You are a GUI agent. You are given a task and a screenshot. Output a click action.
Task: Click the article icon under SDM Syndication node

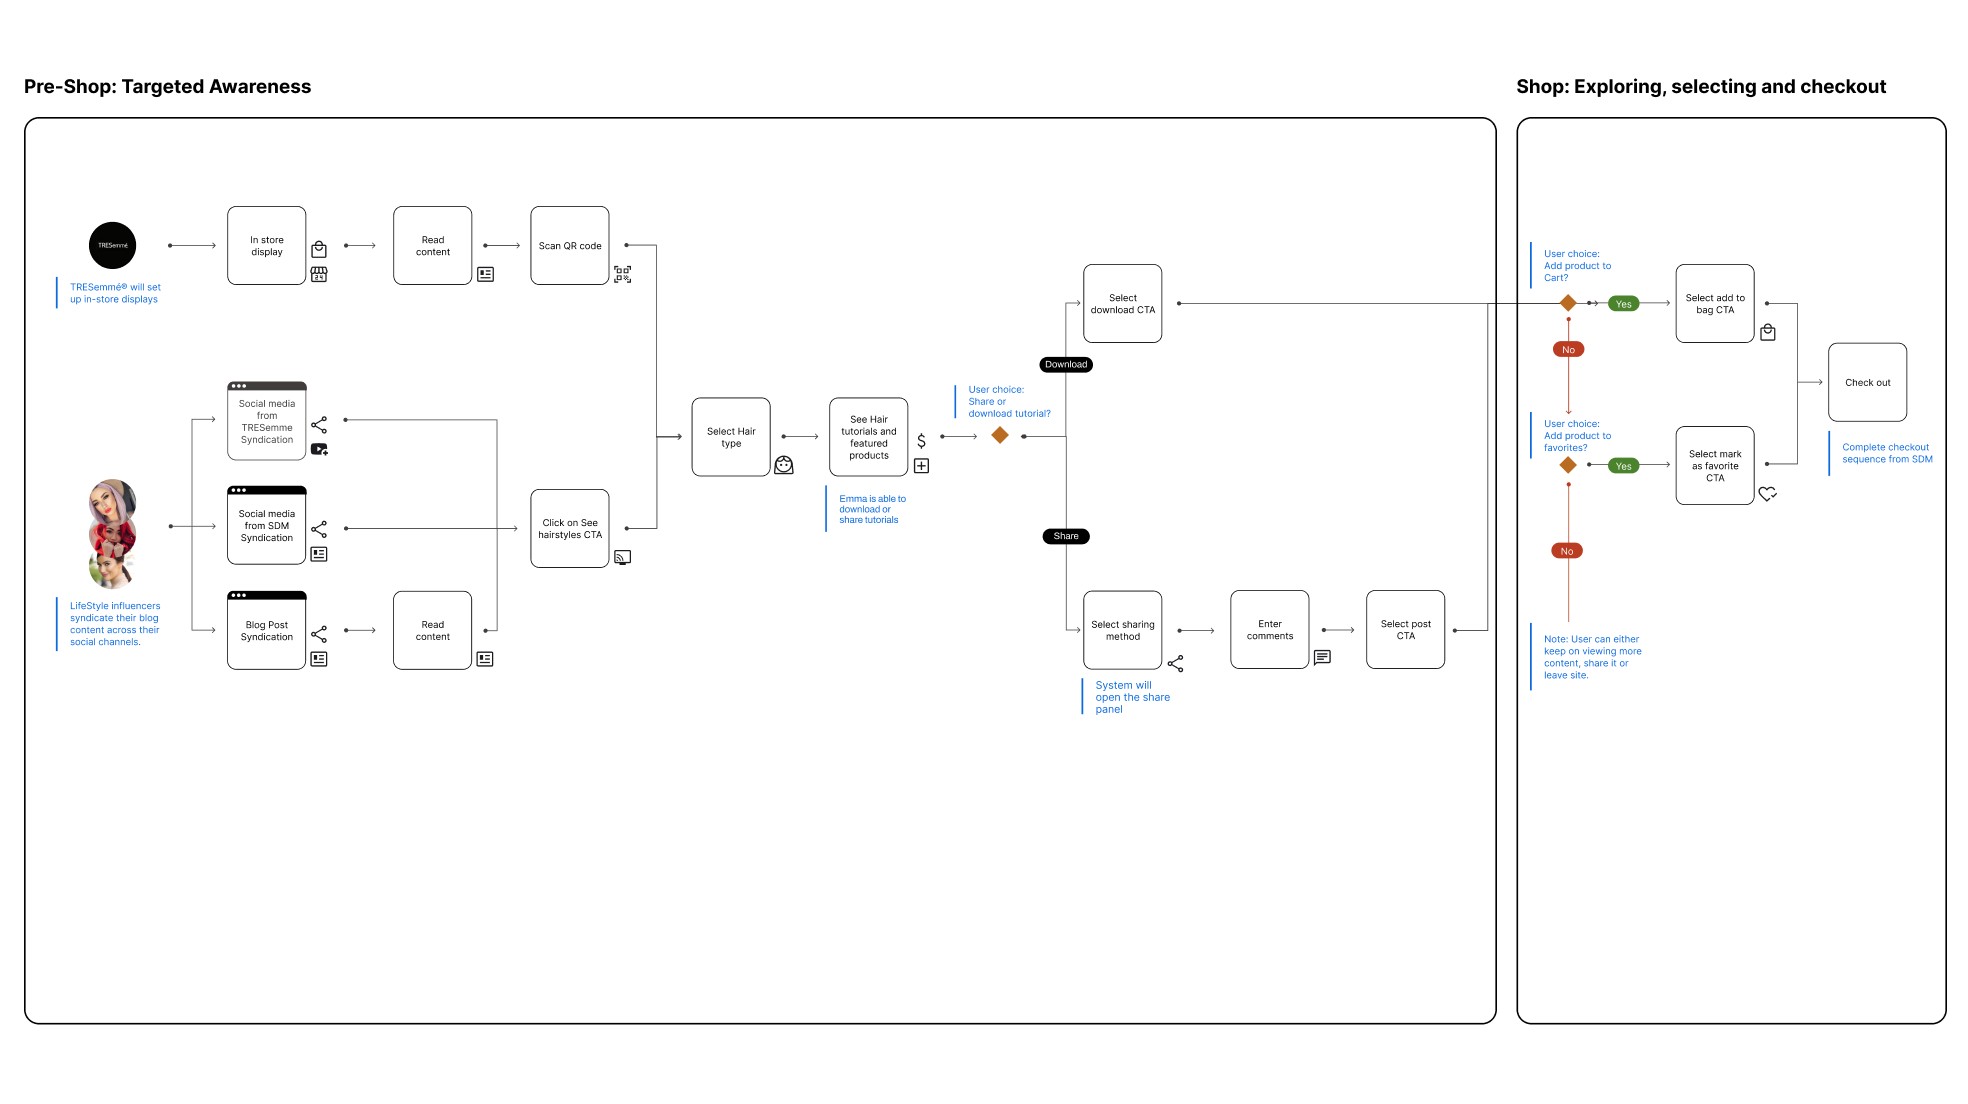(x=319, y=554)
